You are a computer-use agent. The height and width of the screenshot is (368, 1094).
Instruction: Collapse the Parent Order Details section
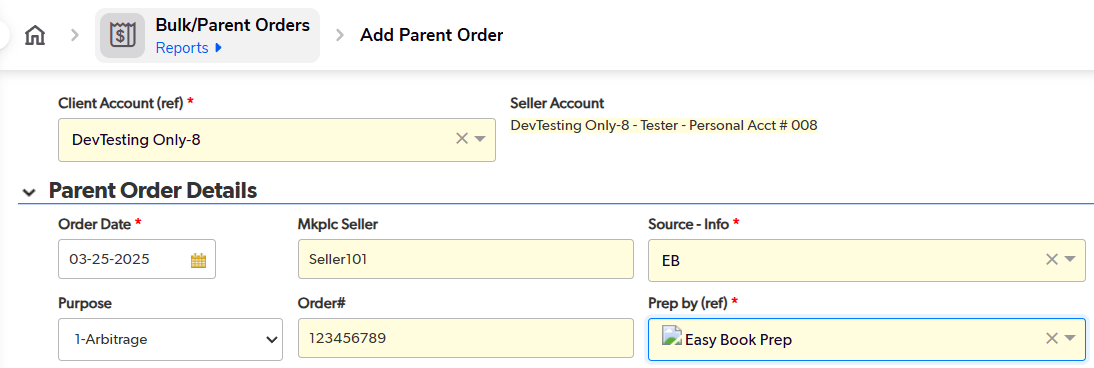point(29,192)
